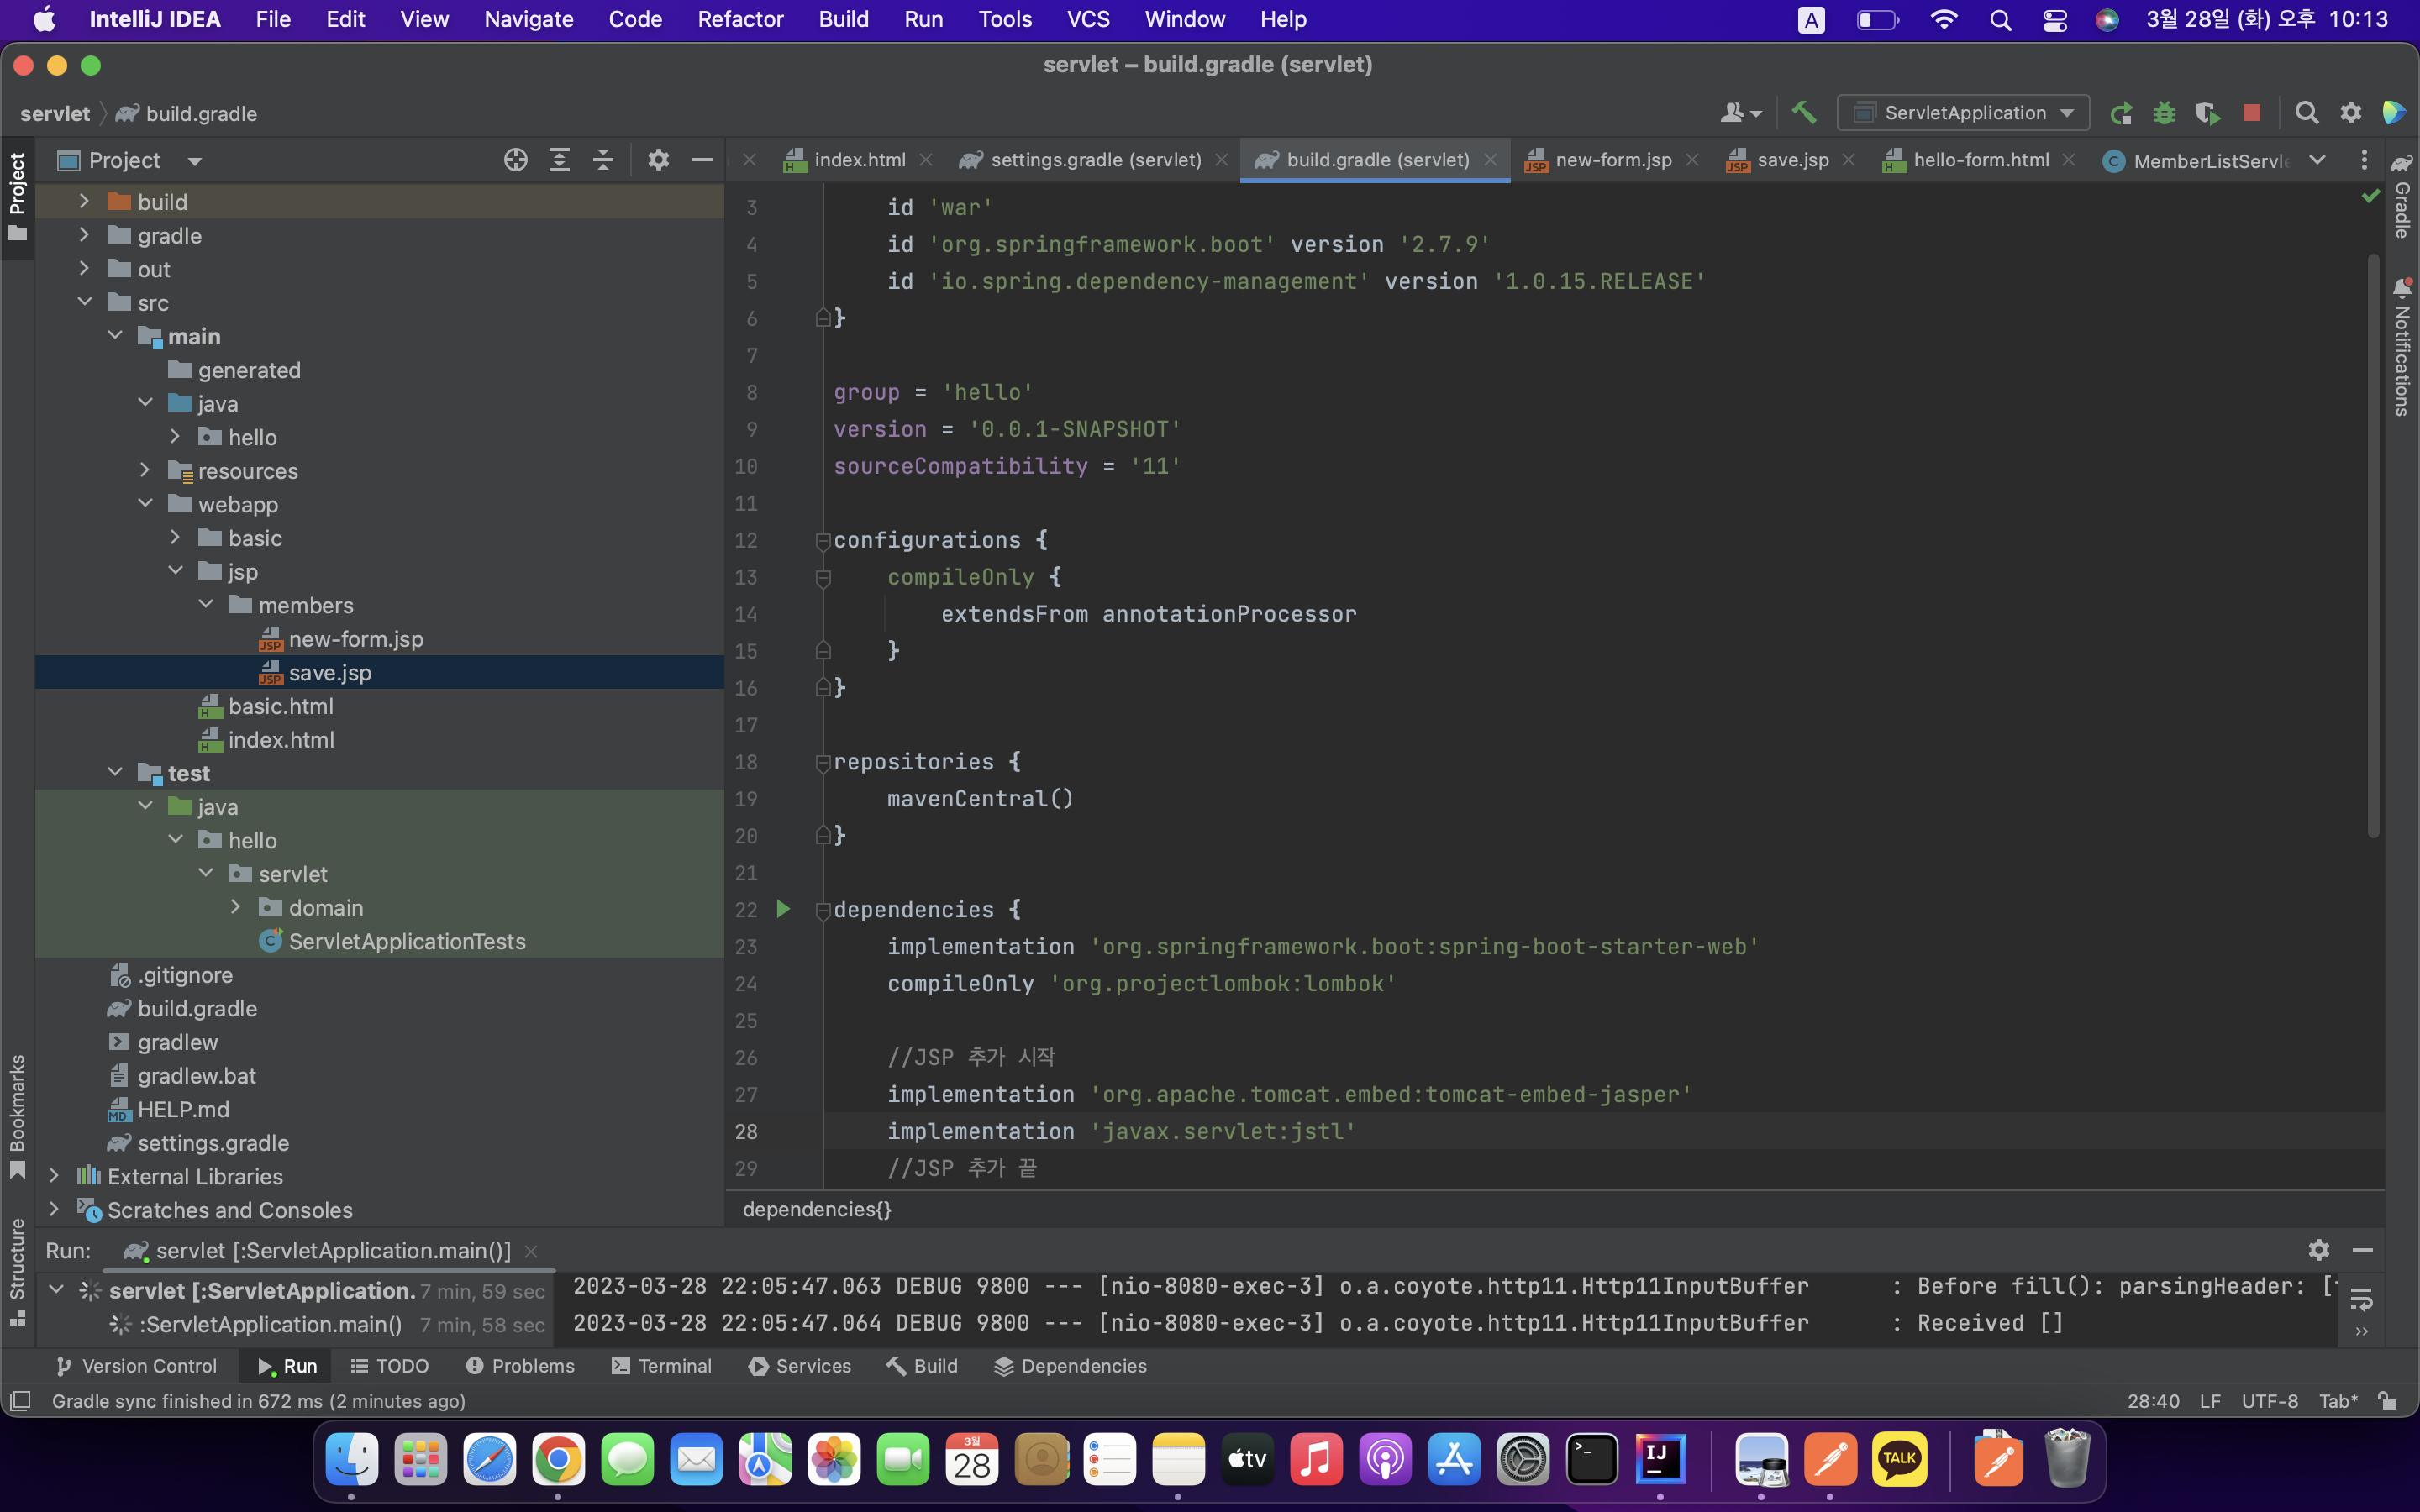
Task: Toggle read-only lock icon in status bar
Action: [x=2388, y=1401]
